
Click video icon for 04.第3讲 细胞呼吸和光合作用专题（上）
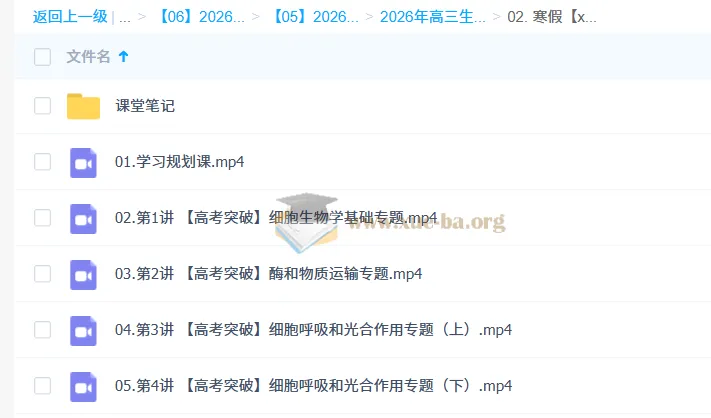(83, 330)
